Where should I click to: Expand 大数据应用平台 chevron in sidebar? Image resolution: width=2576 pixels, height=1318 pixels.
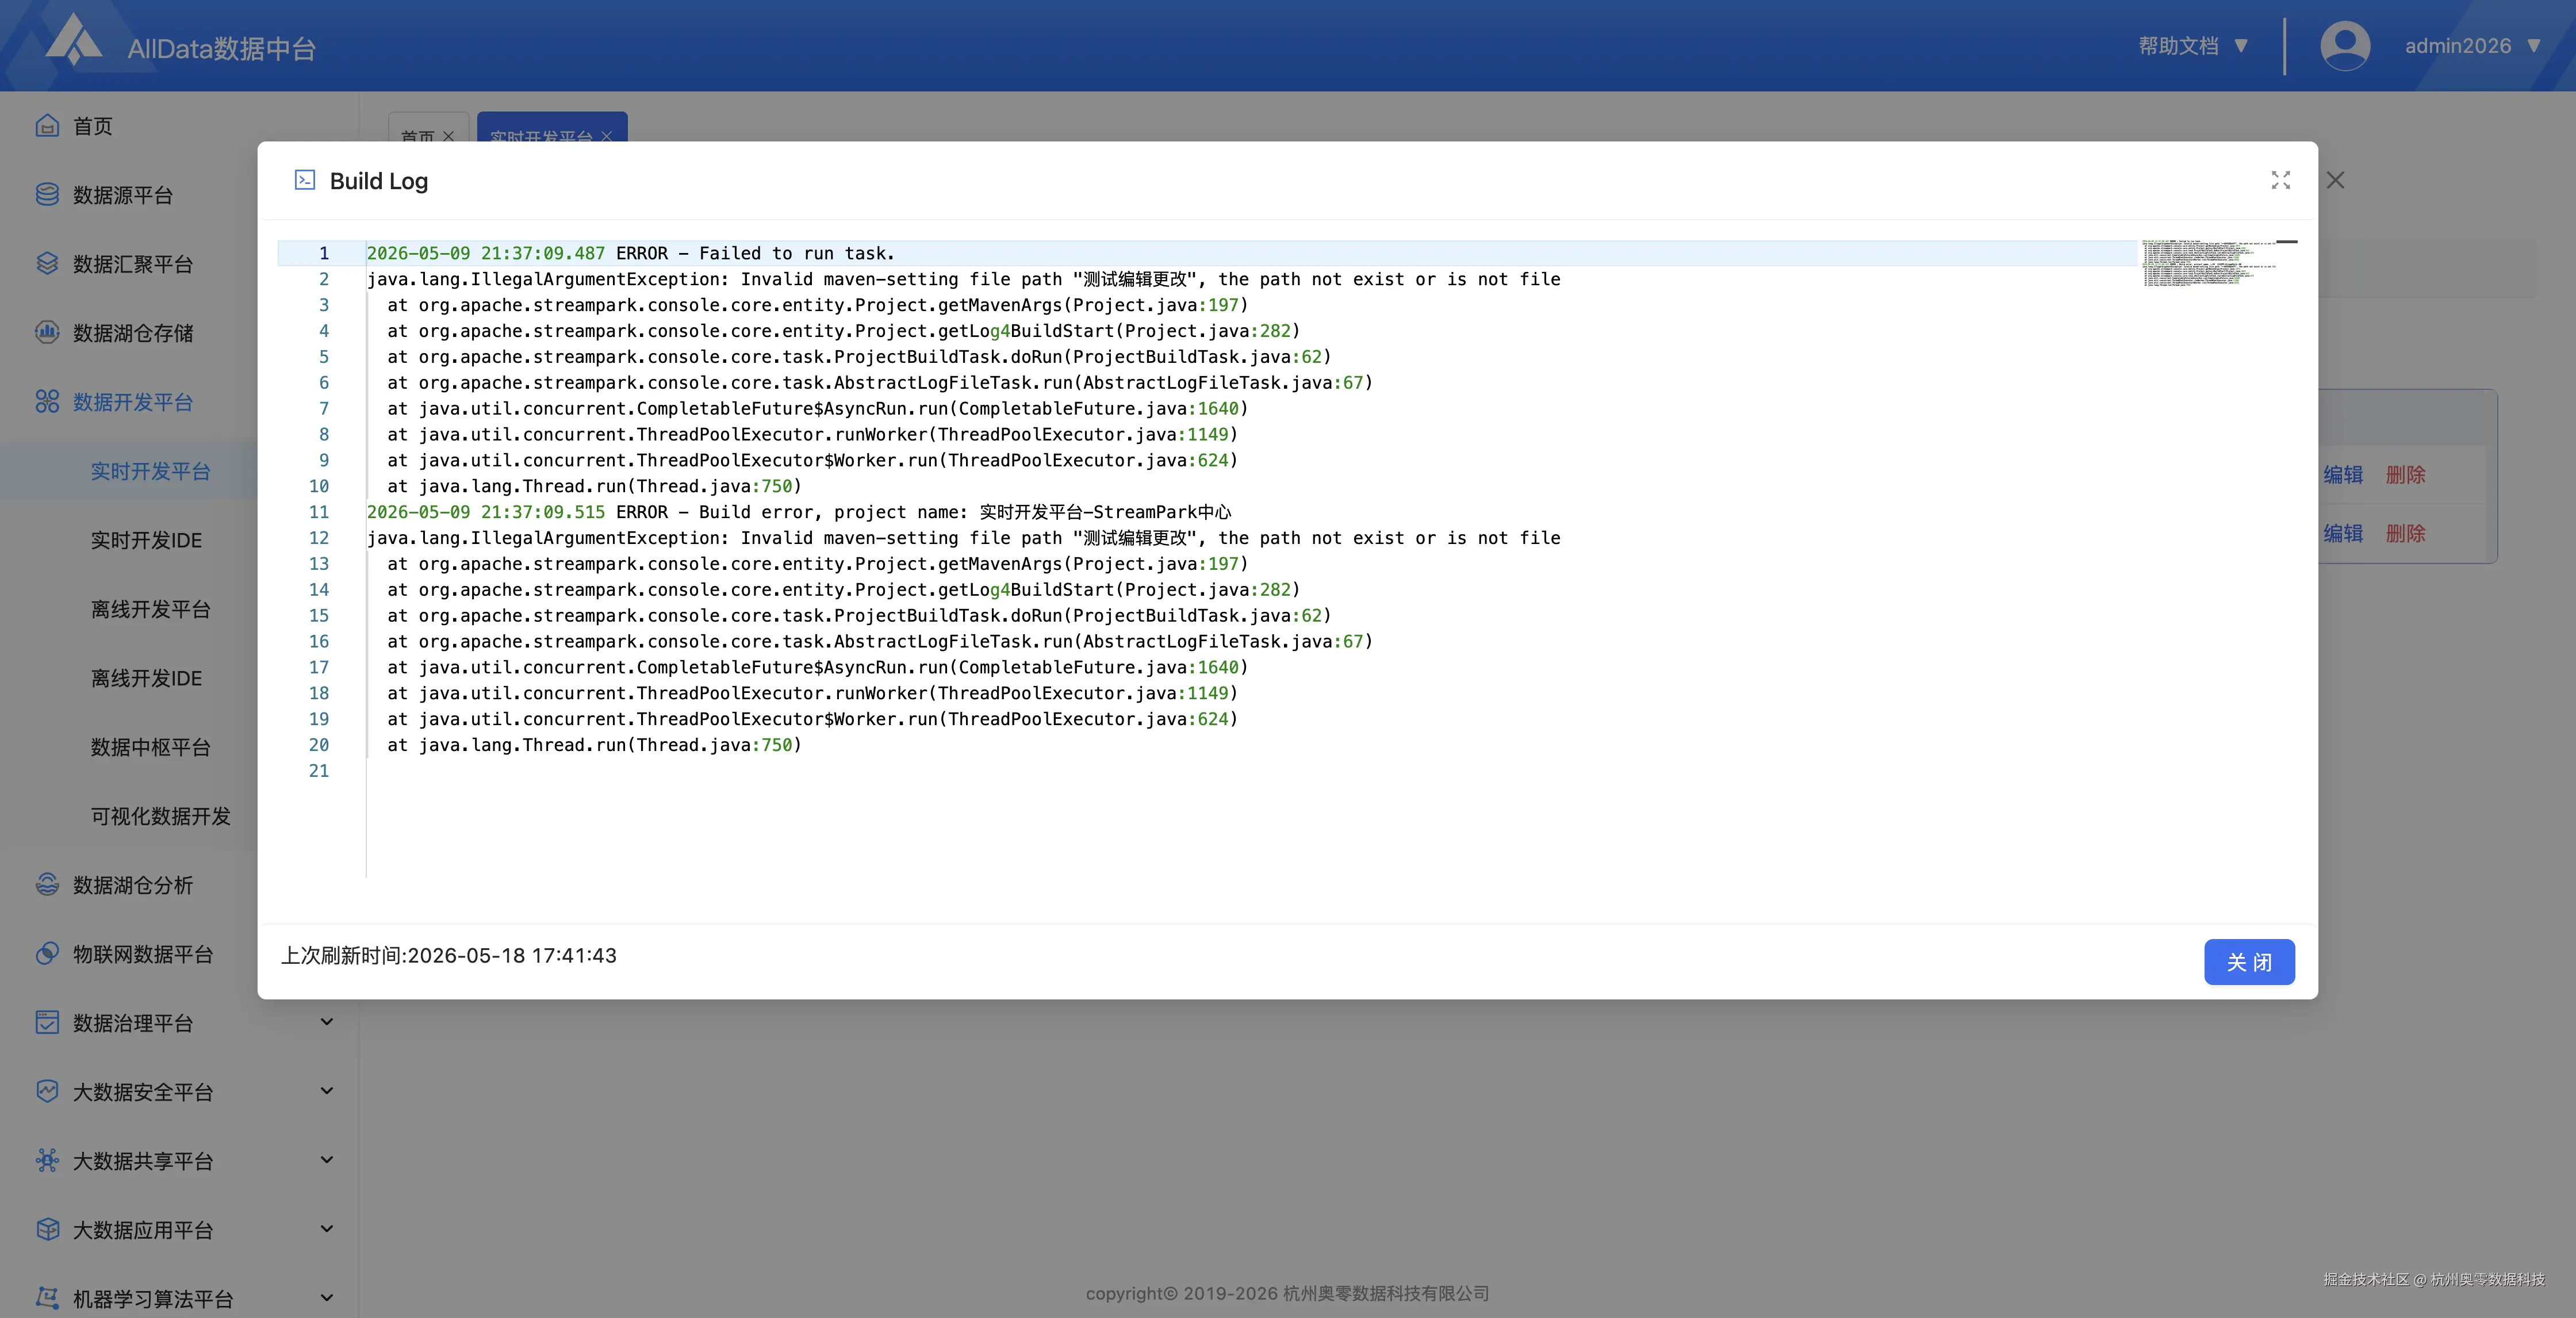pos(326,1229)
